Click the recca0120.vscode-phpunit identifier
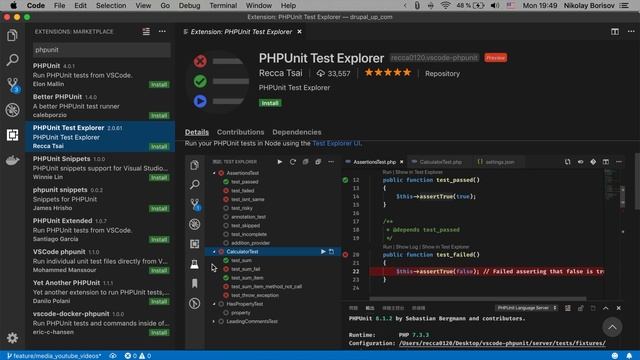The width and height of the screenshot is (640, 360). [434, 58]
